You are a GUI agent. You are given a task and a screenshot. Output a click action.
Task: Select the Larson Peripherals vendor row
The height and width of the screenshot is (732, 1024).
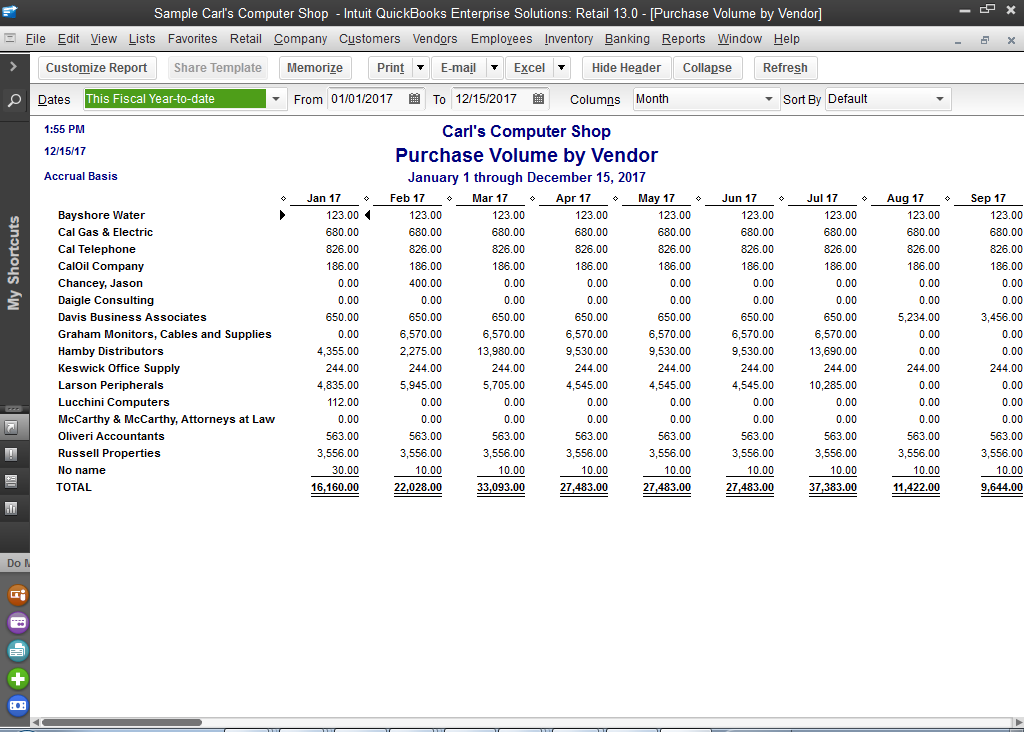pyautogui.click(x=110, y=385)
